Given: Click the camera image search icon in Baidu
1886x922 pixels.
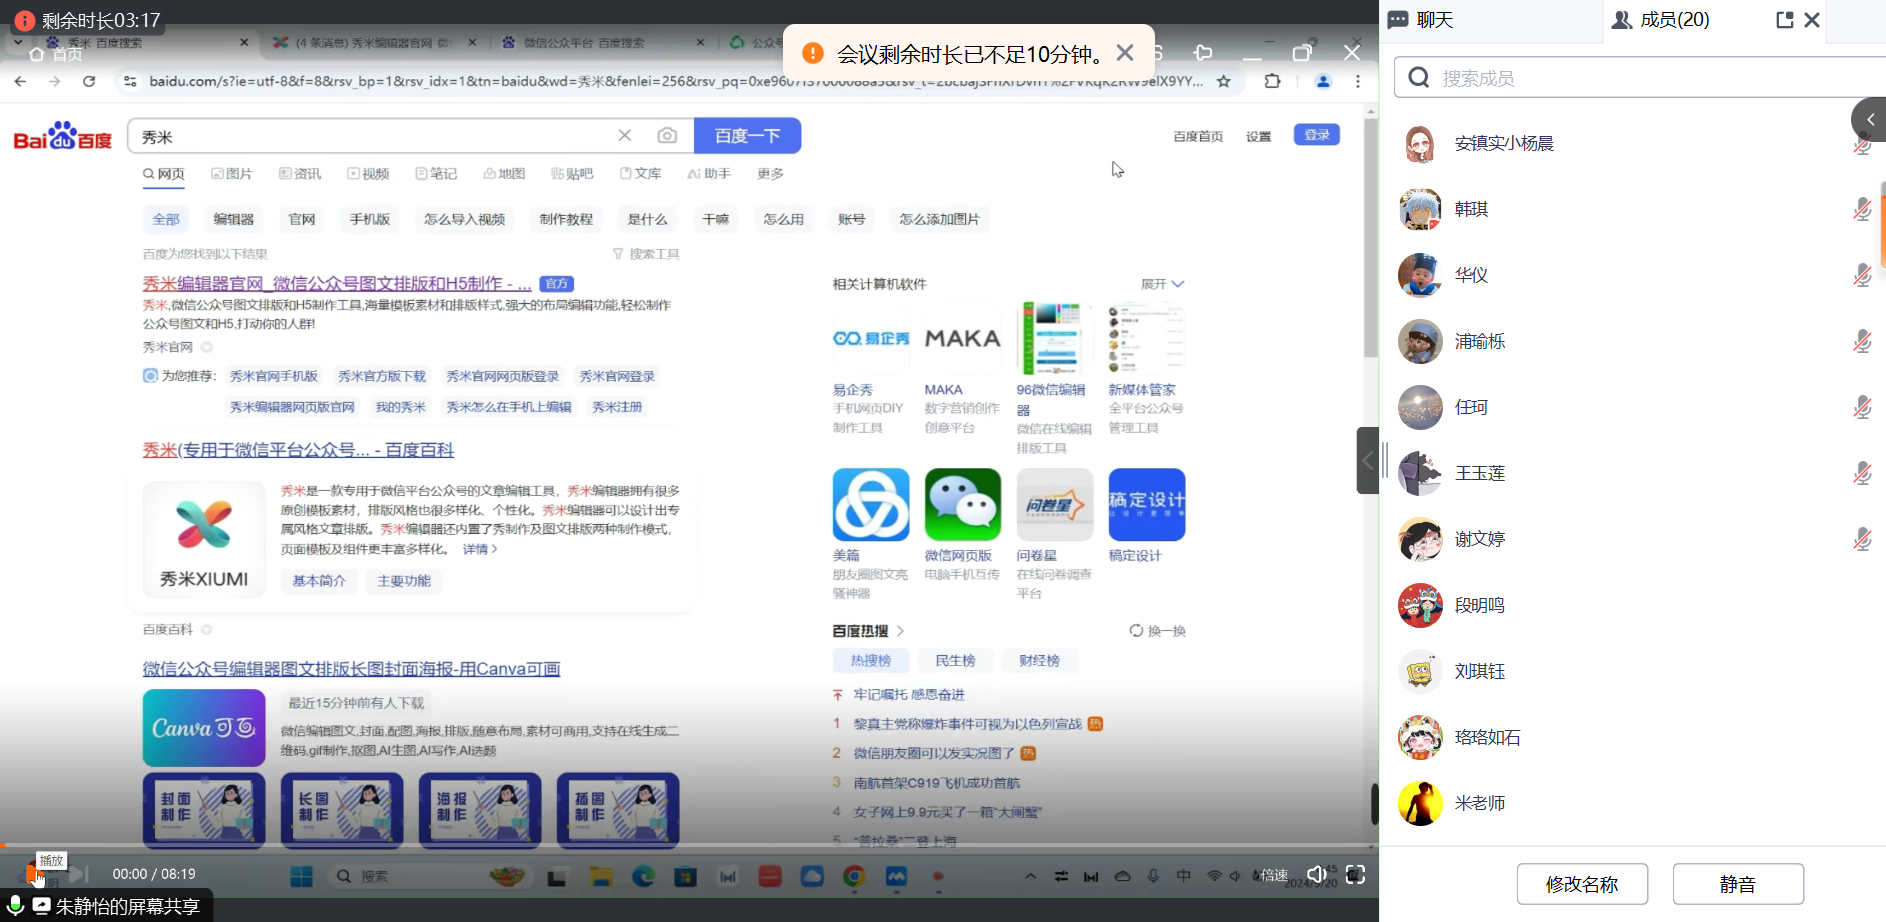Looking at the screenshot, I should [667, 136].
